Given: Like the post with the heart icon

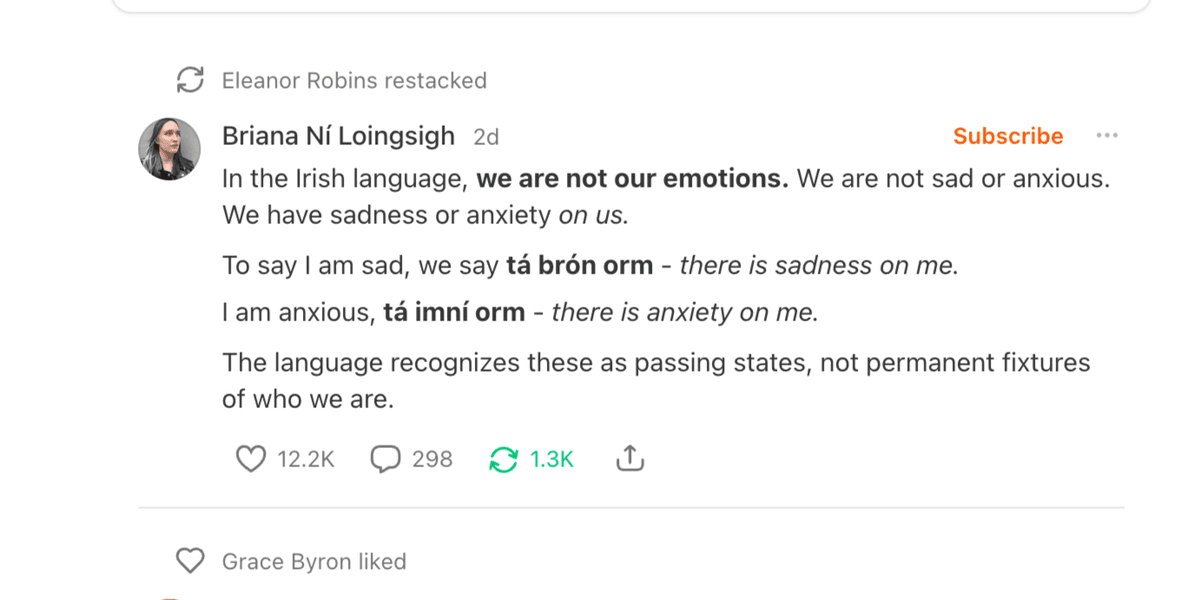Looking at the screenshot, I should [250, 459].
